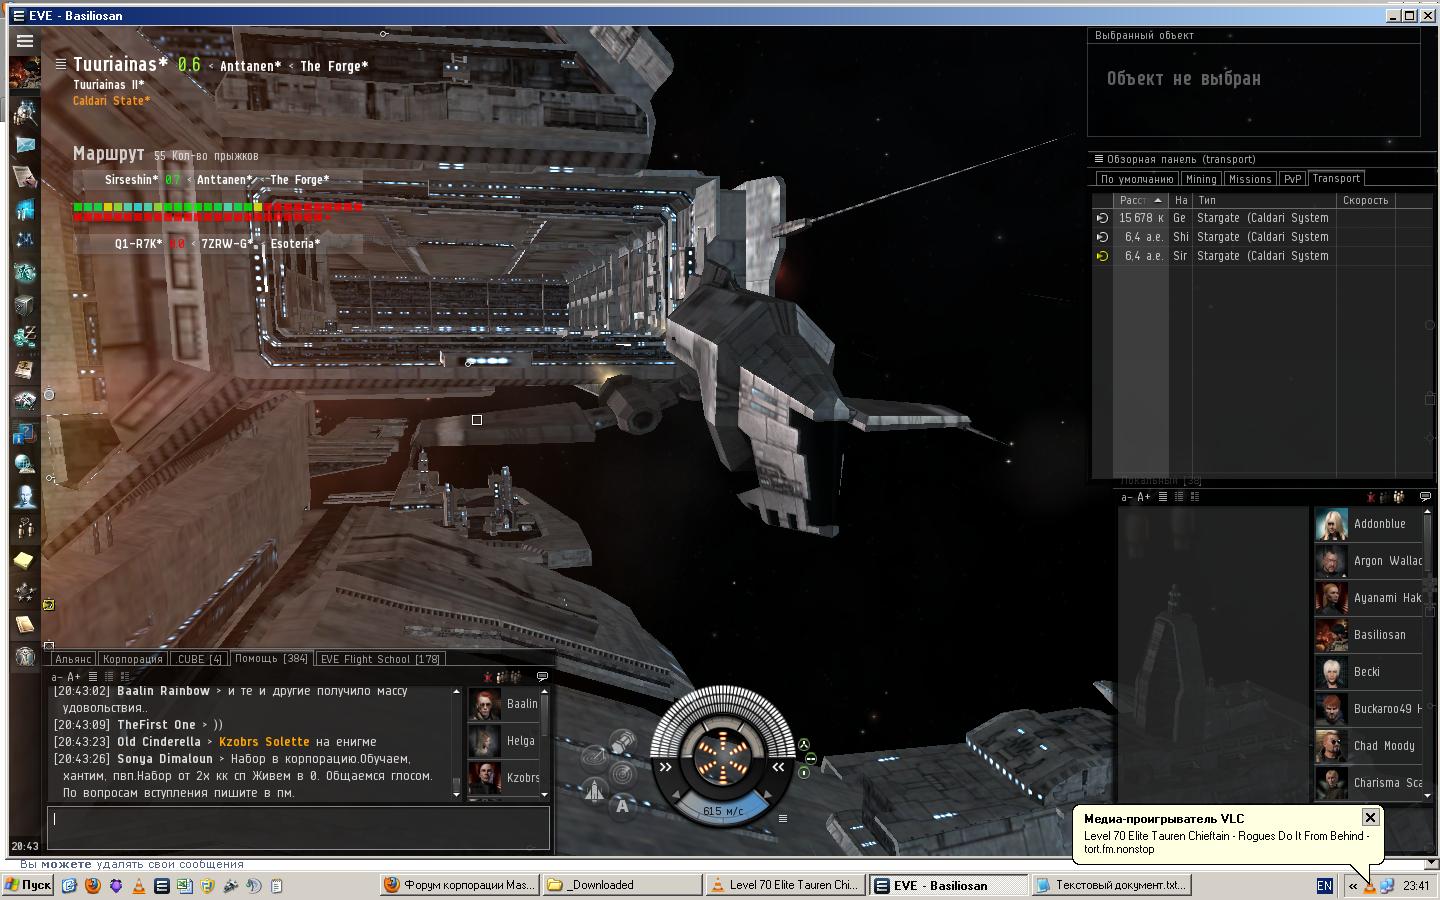Open the blue bald head agent icon
The width and height of the screenshot is (1440, 900).
pos(25,497)
